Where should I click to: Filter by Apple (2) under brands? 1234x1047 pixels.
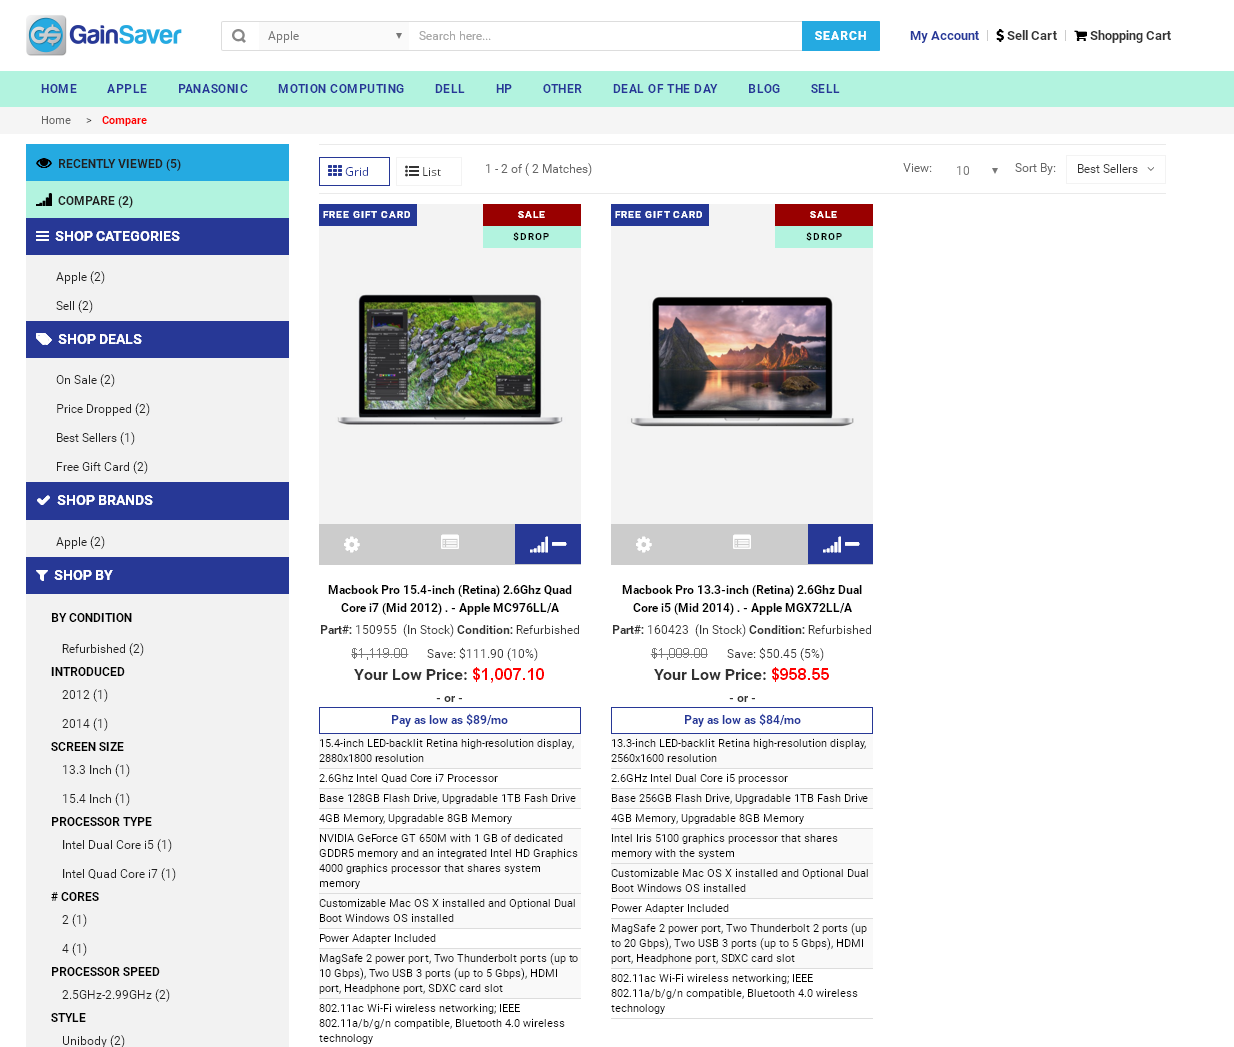(80, 542)
